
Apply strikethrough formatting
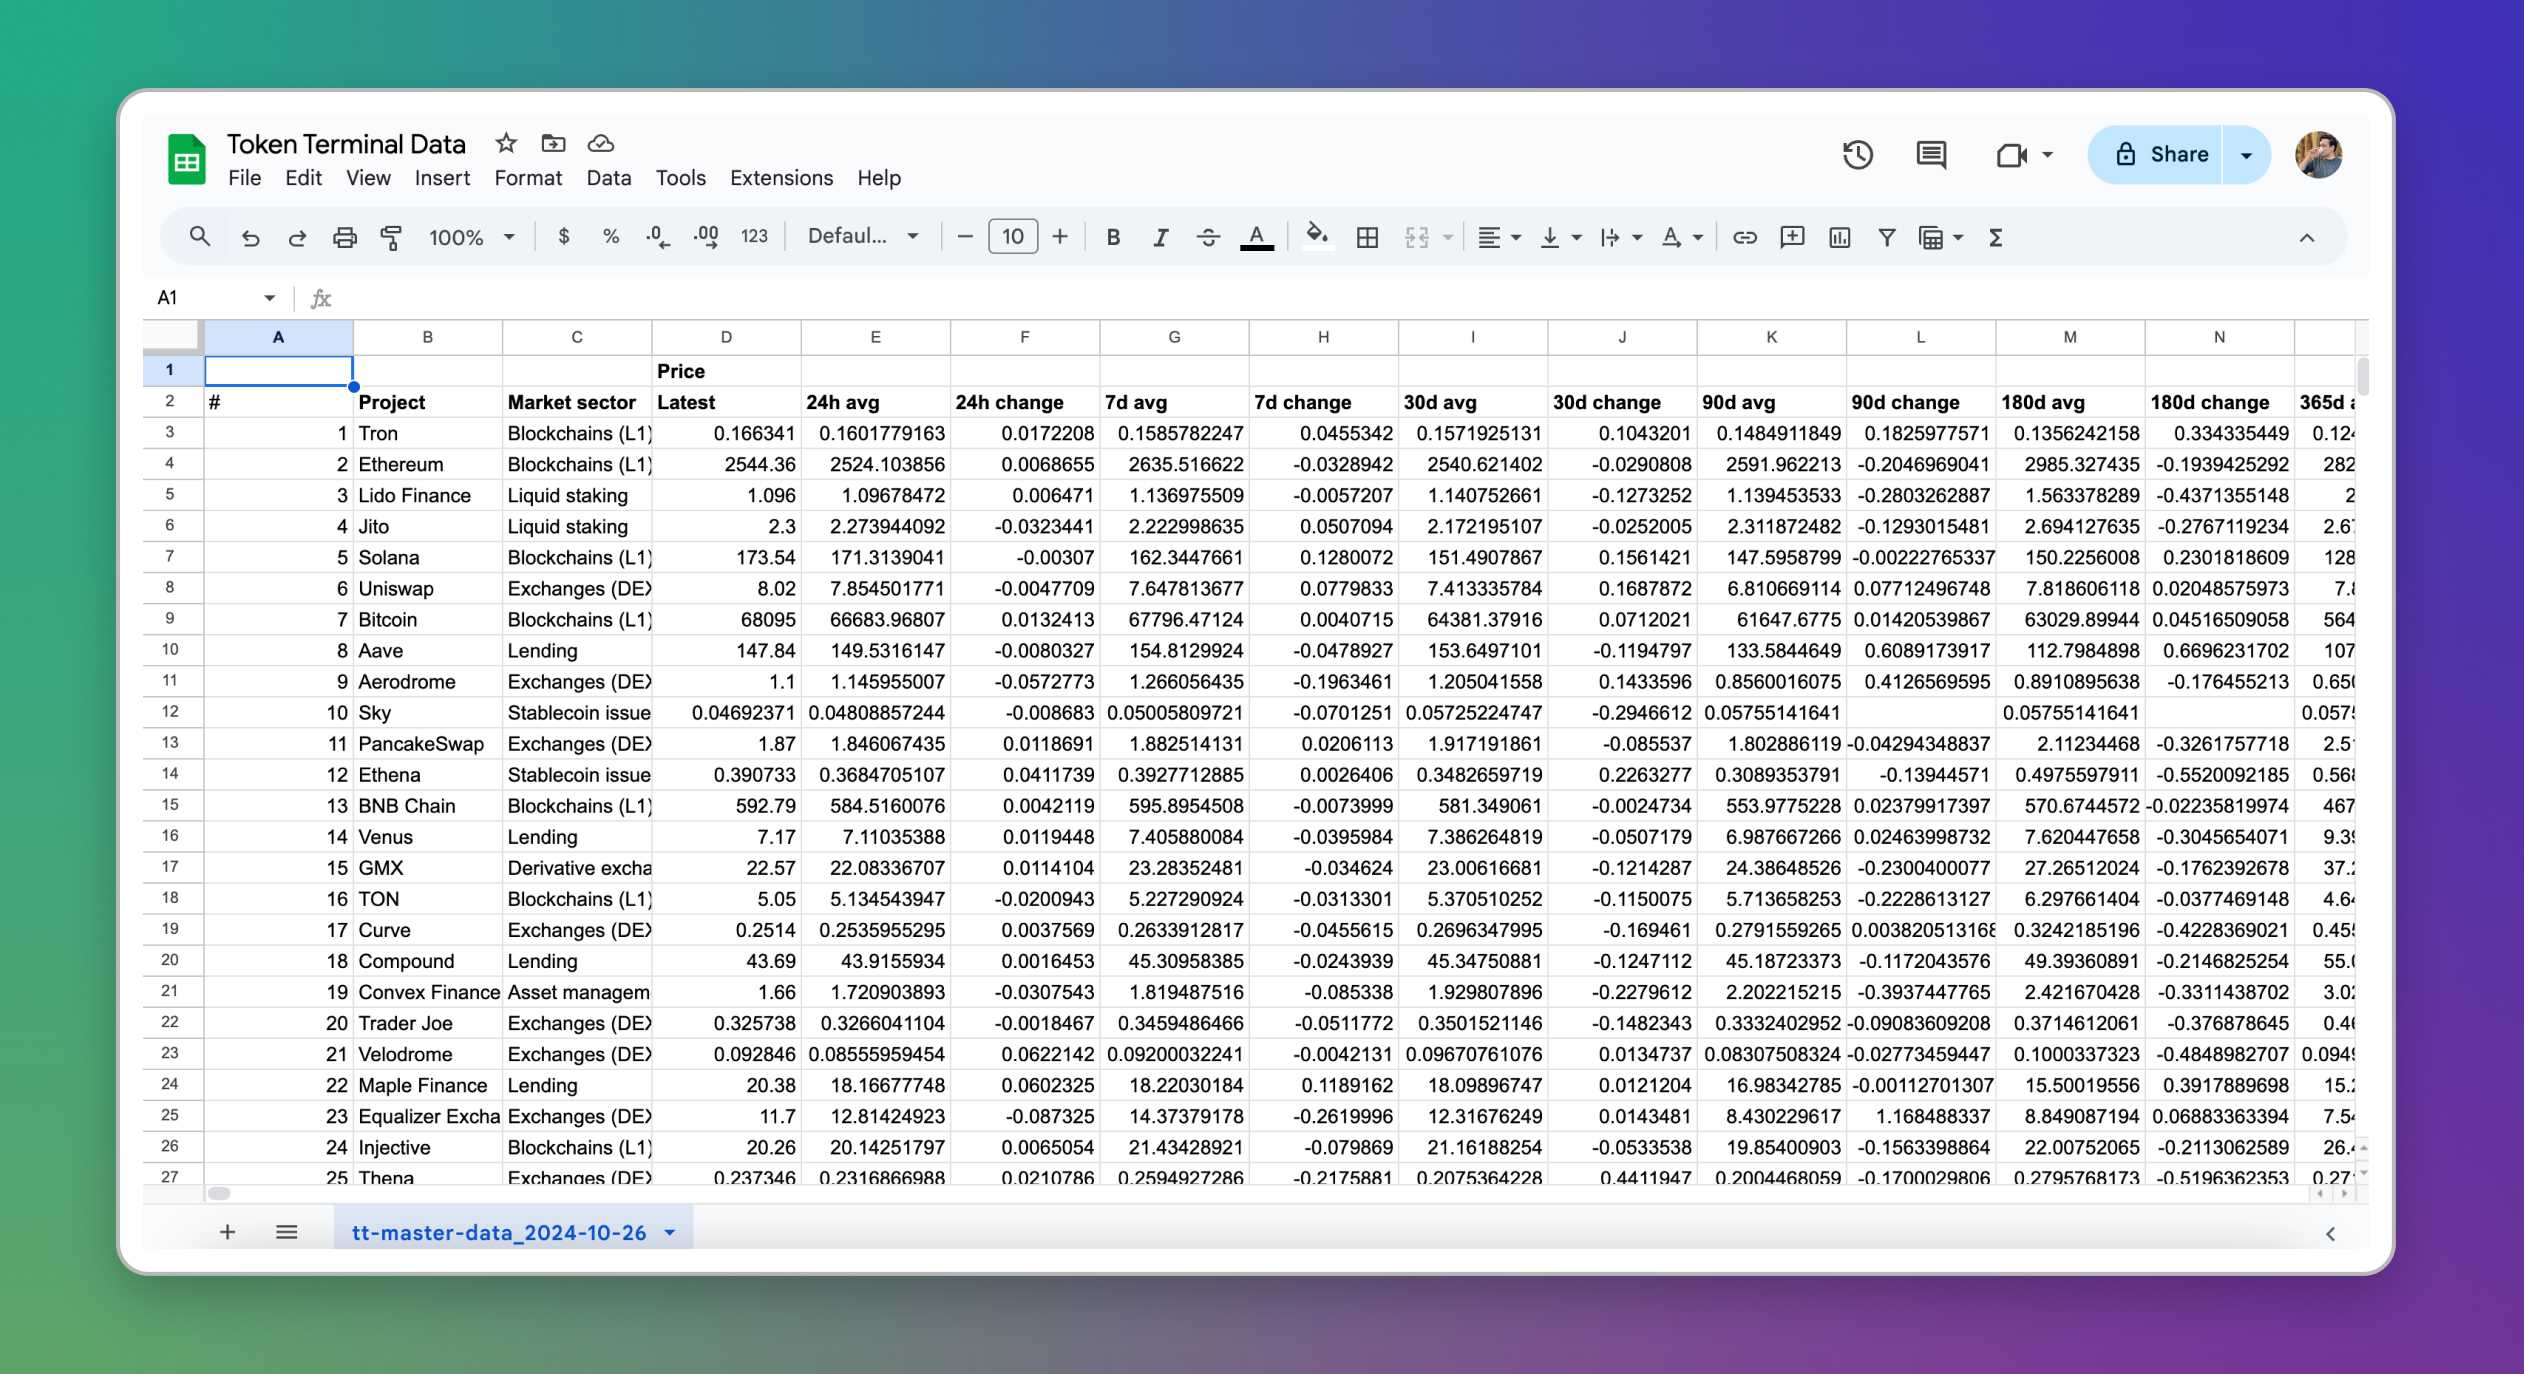[x=1208, y=238]
